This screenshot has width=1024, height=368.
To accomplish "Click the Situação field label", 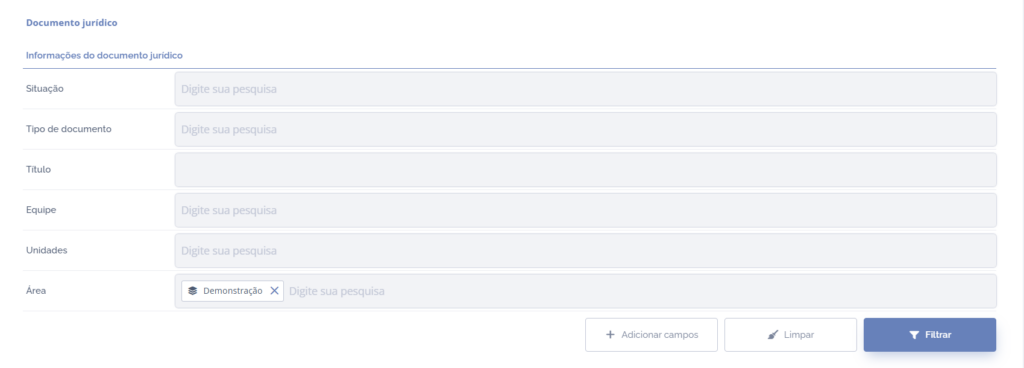I will [45, 89].
